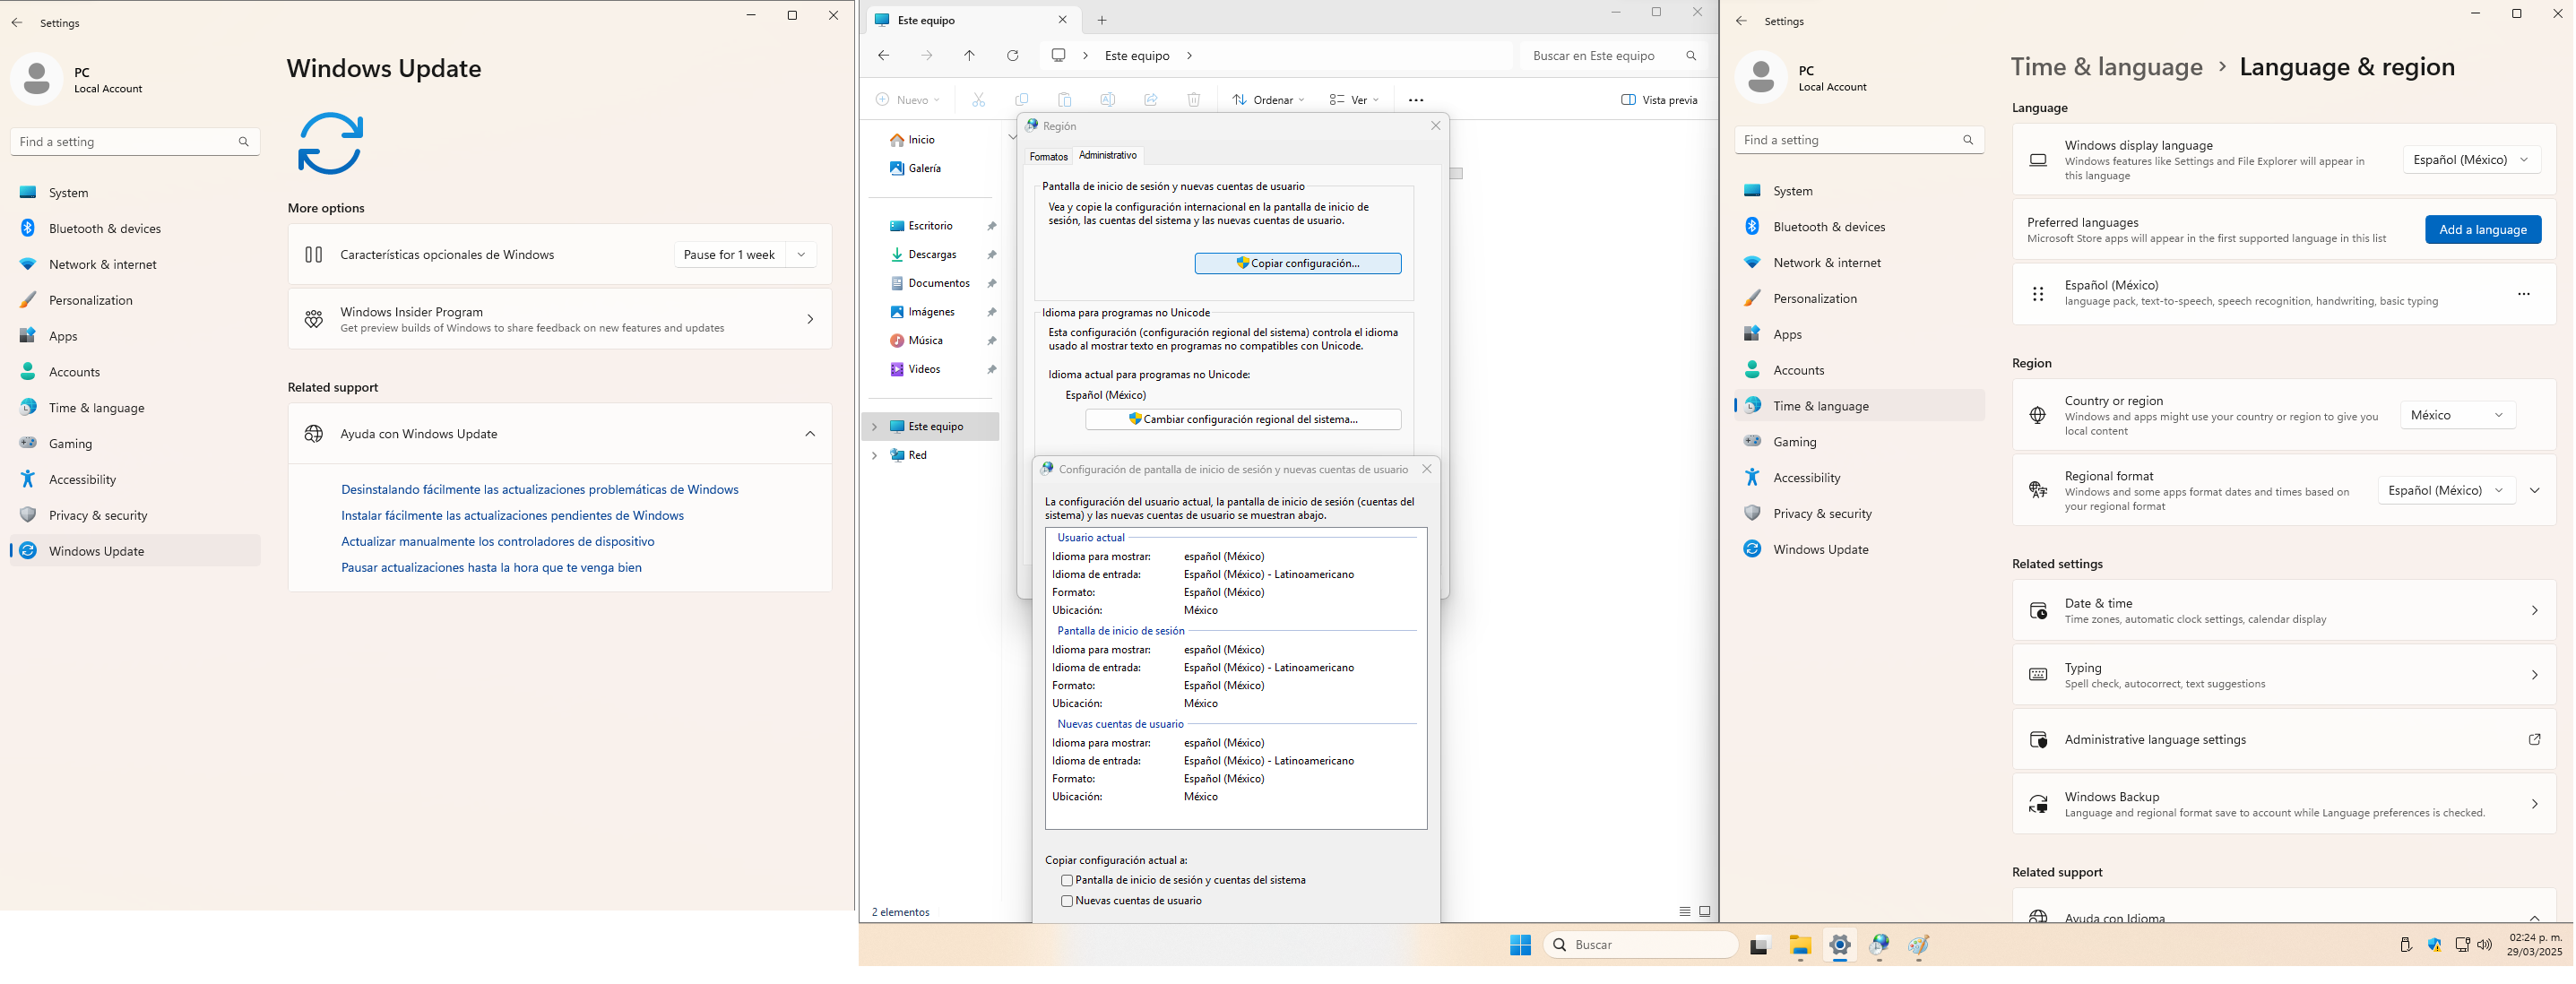Screen dimensions: 2576x984
Task: Select Privacy & security in right Settings sidebar
Action: point(1859,514)
